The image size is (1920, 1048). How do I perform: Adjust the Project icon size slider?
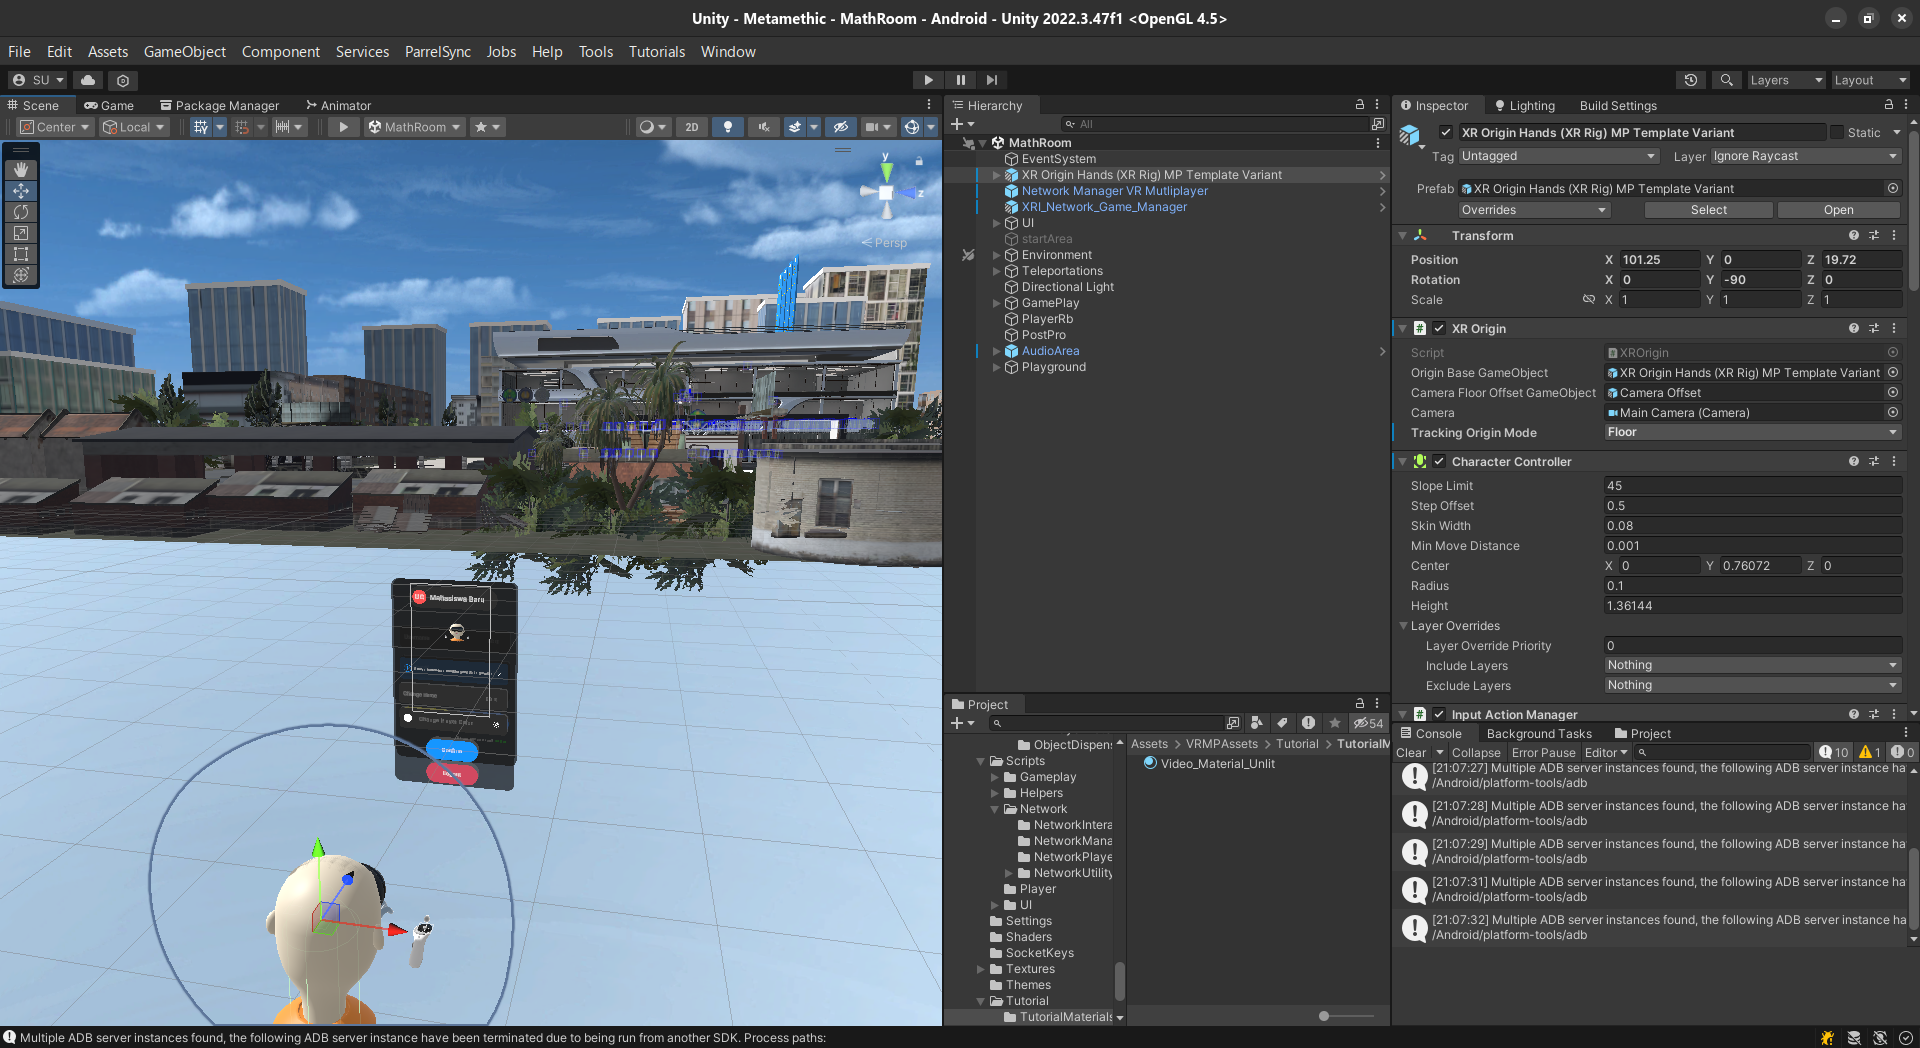click(1324, 1016)
